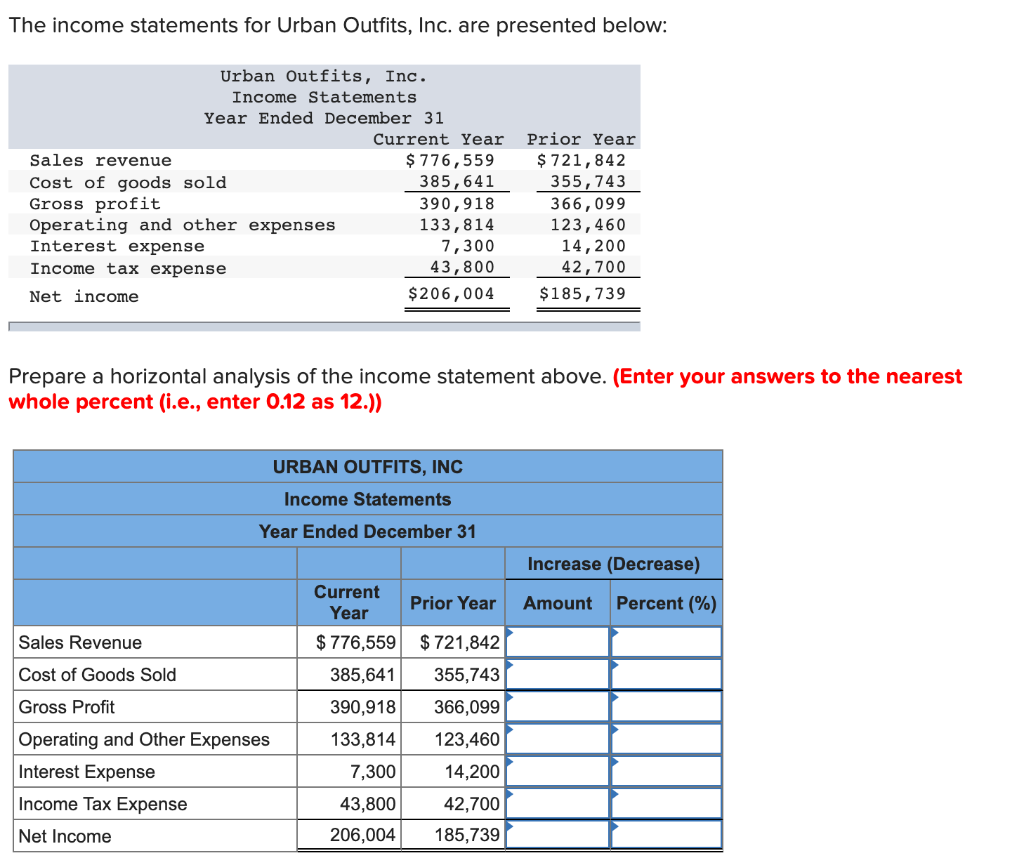Click the Gross Profit Percent input cell
1024x858 pixels.
pos(666,707)
